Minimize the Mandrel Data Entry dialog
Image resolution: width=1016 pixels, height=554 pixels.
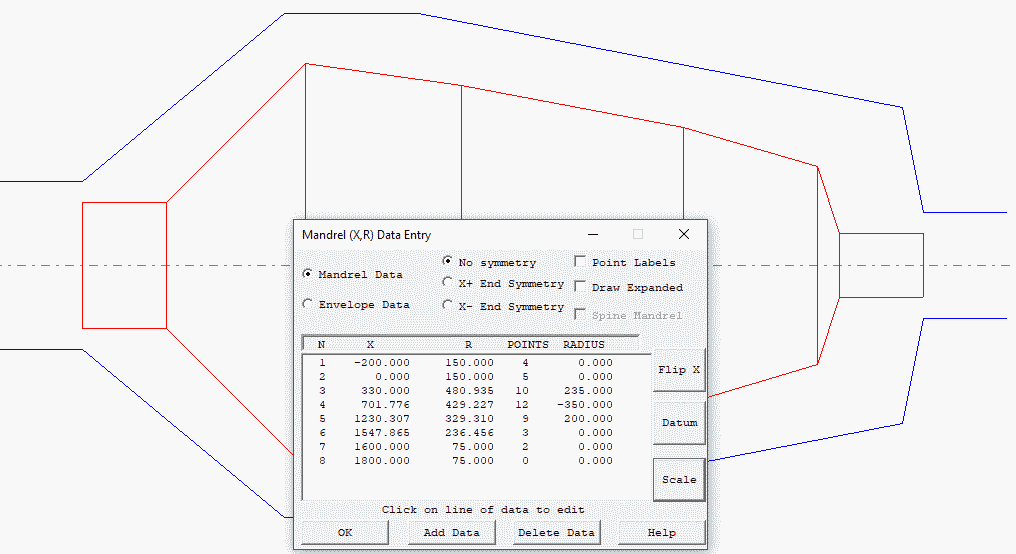pyautogui.click(x=592, y=235)
